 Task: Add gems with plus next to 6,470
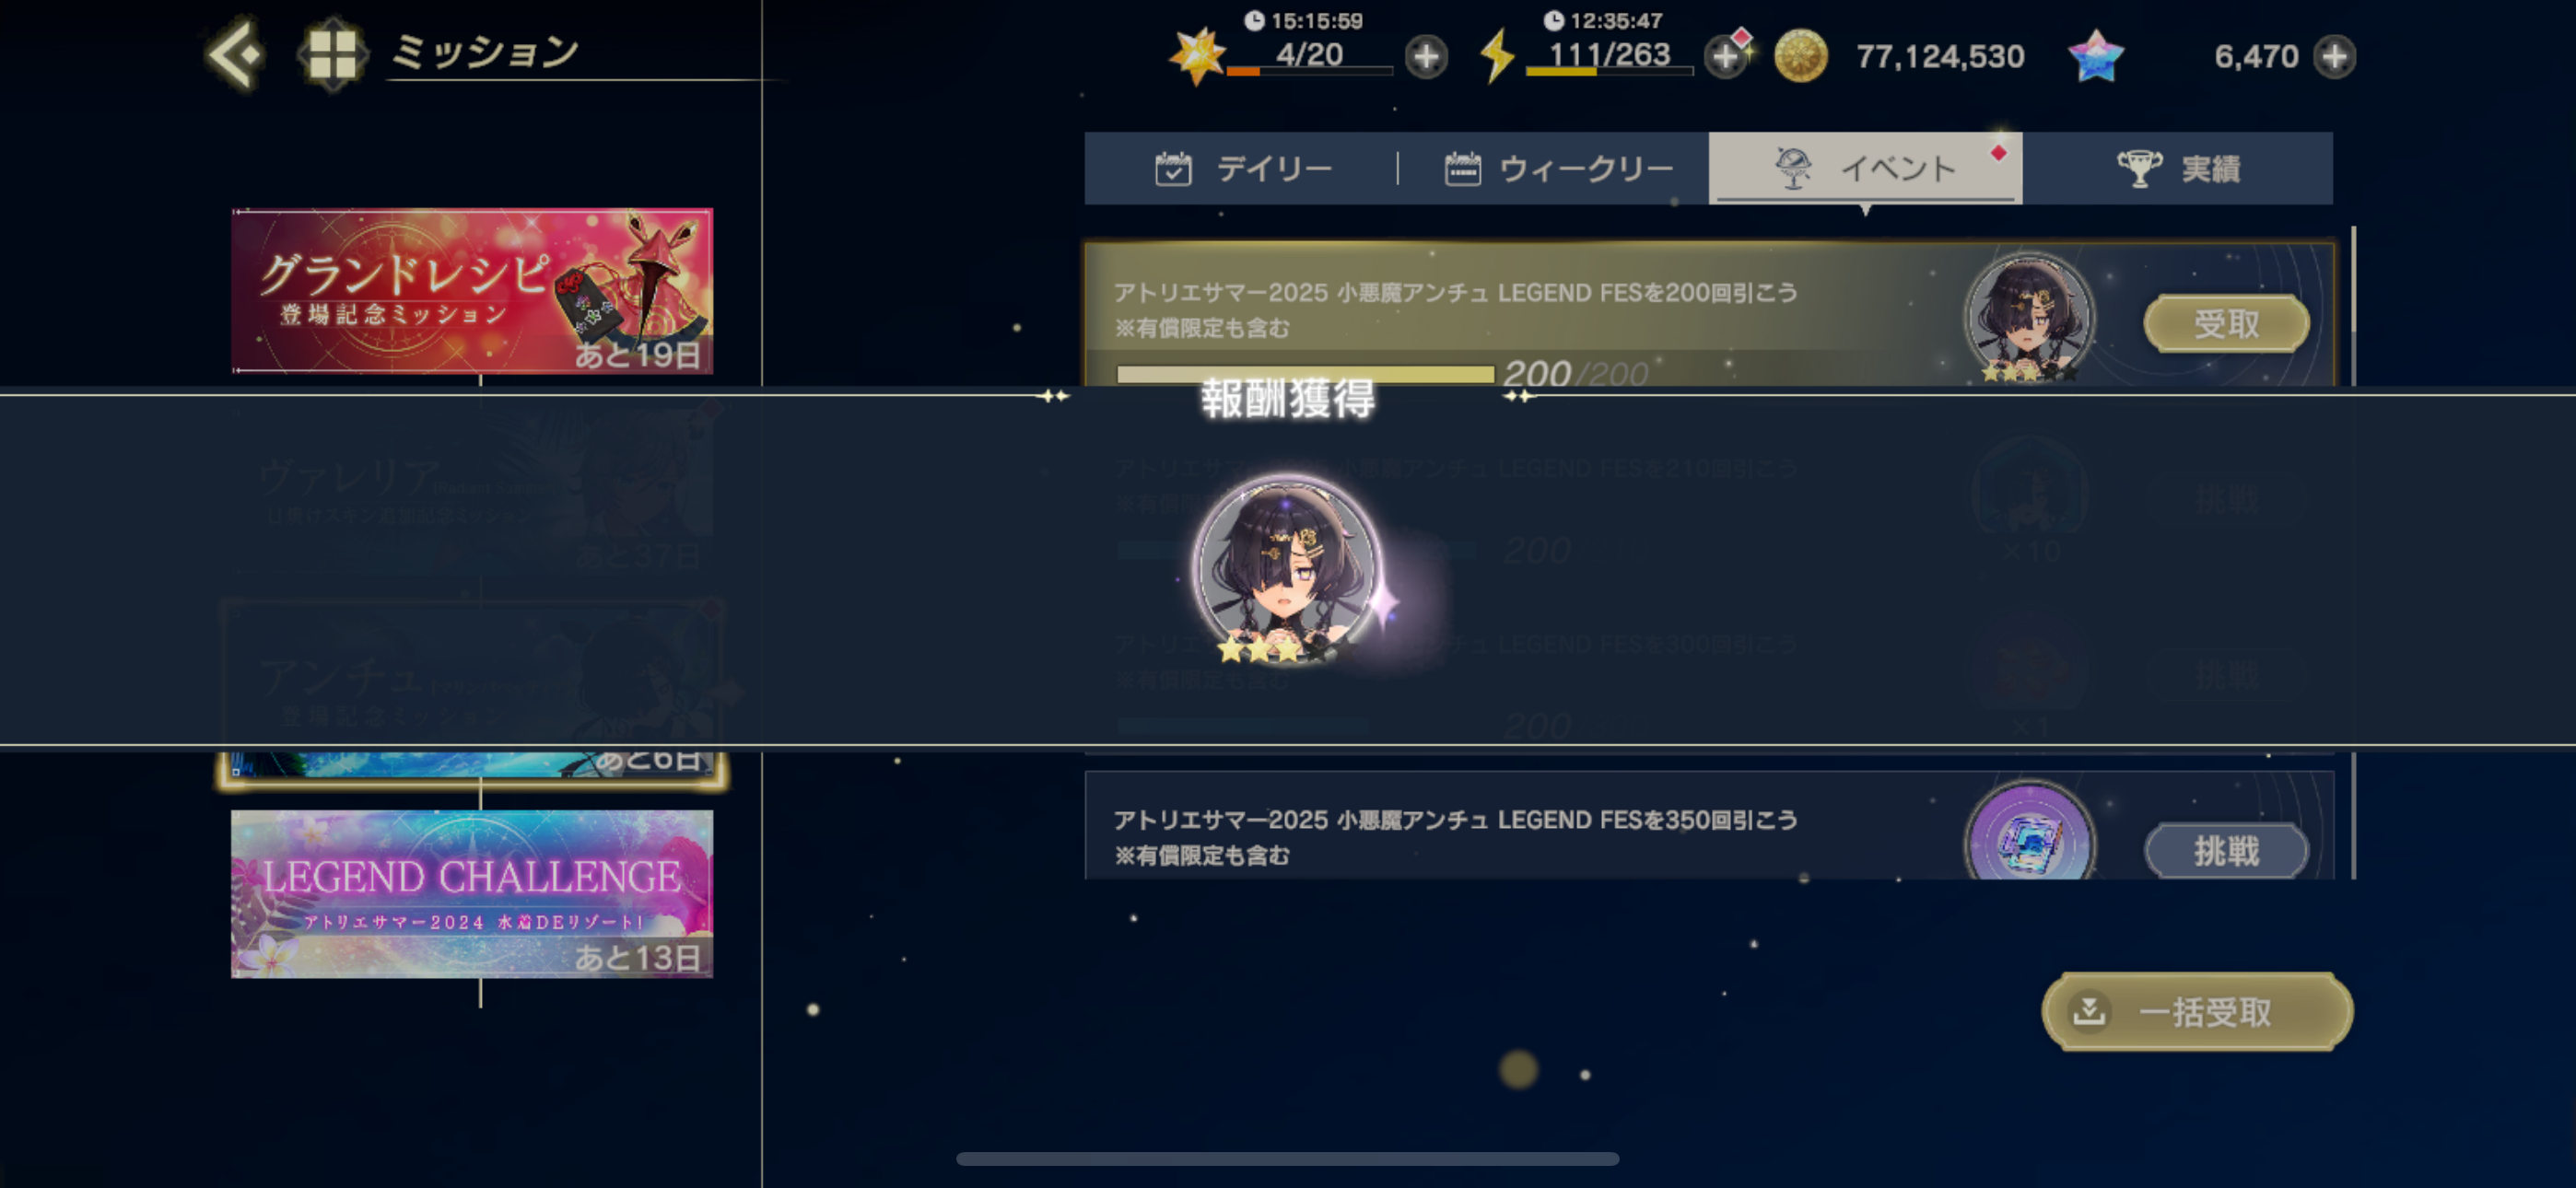pos(2334,57)
